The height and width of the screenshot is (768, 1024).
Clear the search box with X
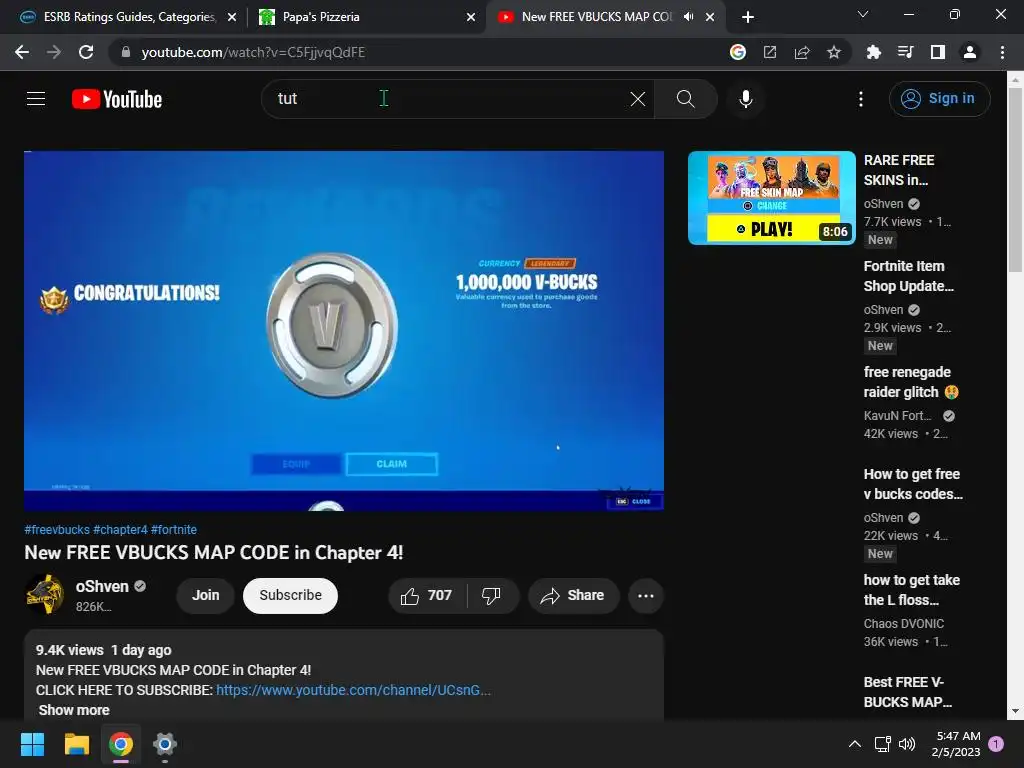(637, 99)
